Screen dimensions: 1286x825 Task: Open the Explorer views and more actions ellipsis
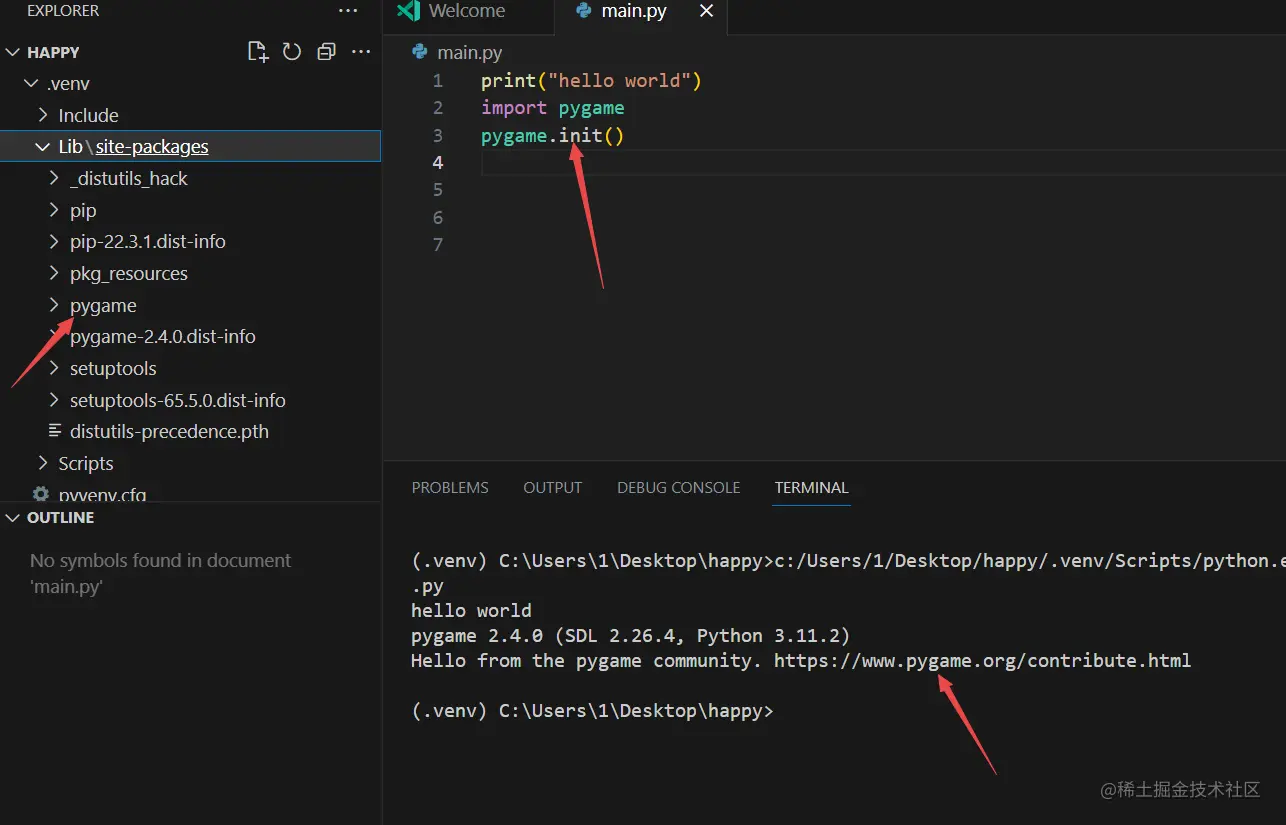(348, 11)
